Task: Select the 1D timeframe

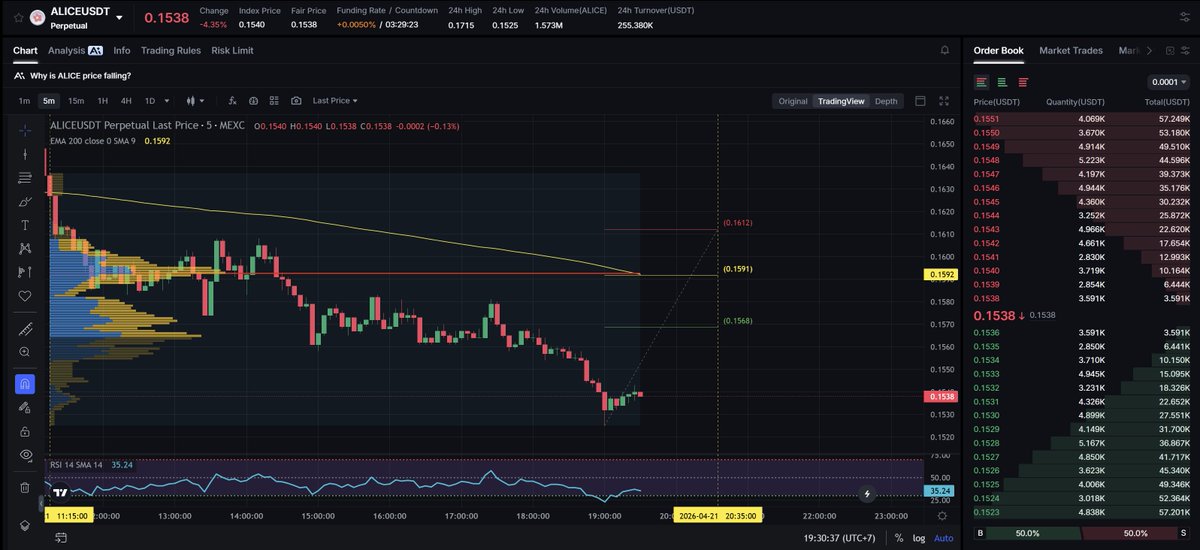Action: click(150, 101)
